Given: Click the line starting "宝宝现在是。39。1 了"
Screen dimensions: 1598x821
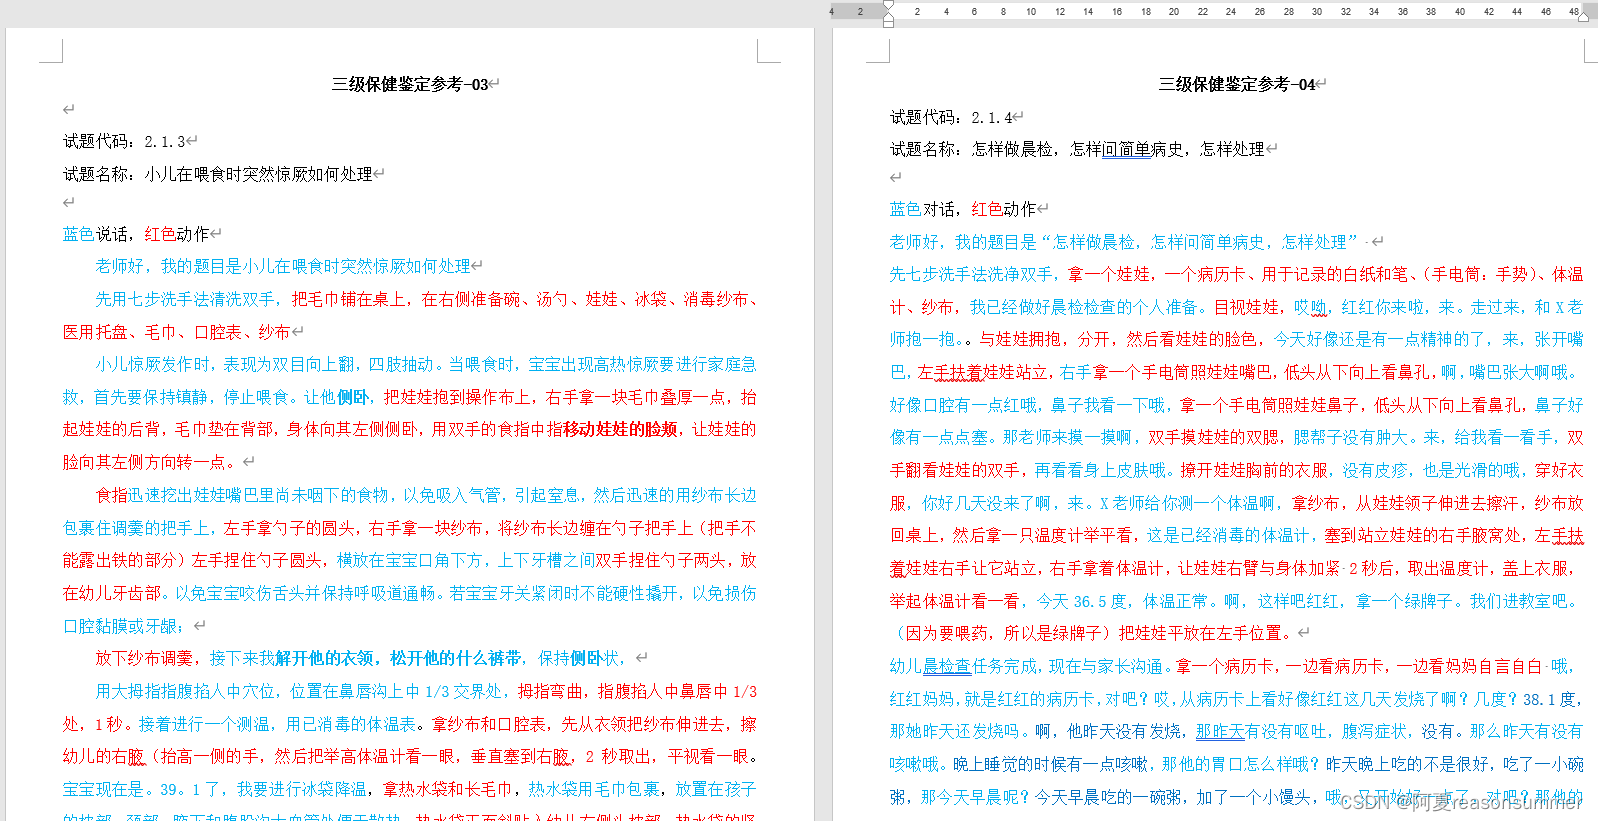Looking at the screenshot, I should click(x=410, y=789).
